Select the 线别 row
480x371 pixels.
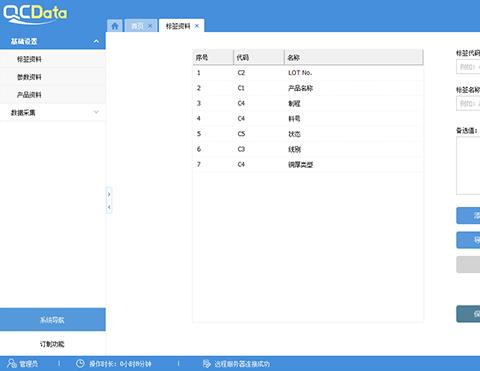pyautogui.click(x=308, y=149)
